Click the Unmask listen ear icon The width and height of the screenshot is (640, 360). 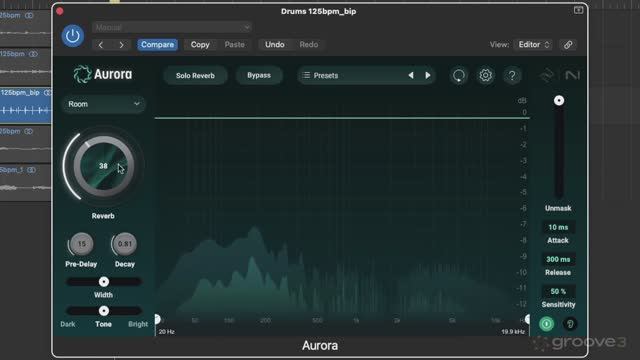click(x=570, y=324)
